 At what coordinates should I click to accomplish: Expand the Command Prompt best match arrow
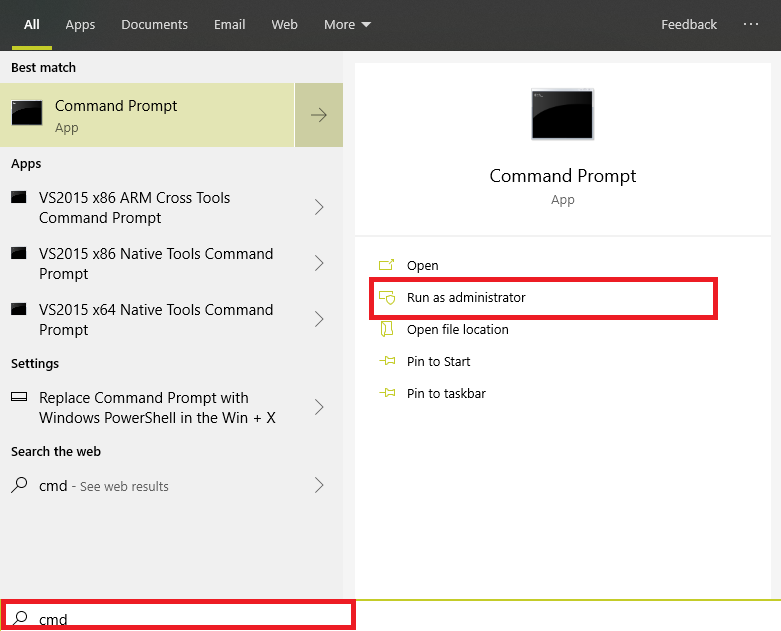point(319,115)
